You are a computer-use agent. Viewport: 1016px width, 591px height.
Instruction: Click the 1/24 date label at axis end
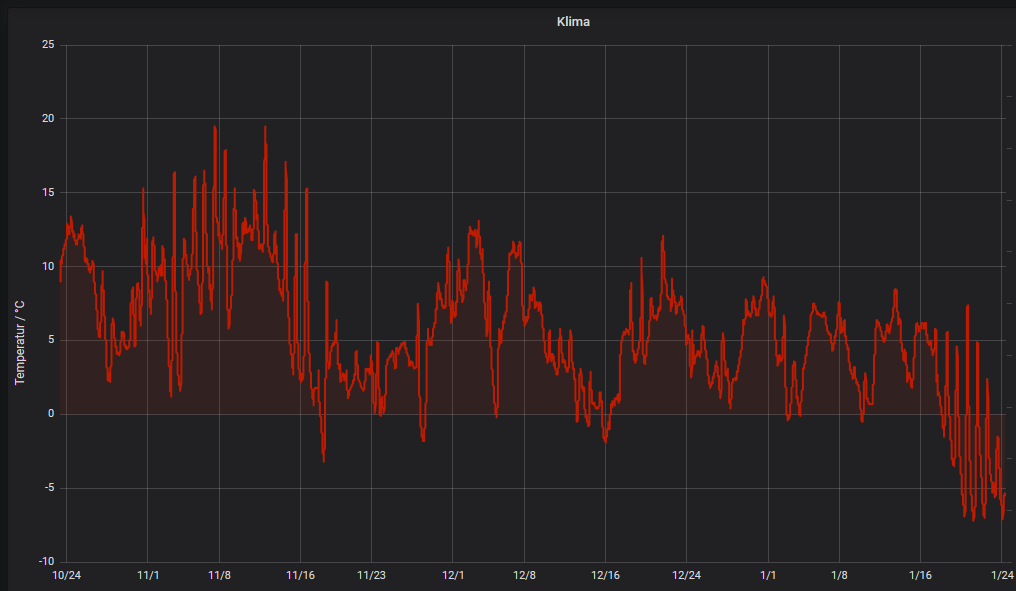coord(1001,575)
